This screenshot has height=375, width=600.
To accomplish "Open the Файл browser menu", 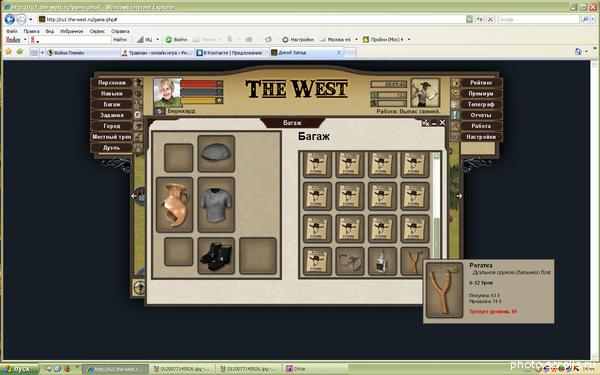I will click(x=12, y=31).
